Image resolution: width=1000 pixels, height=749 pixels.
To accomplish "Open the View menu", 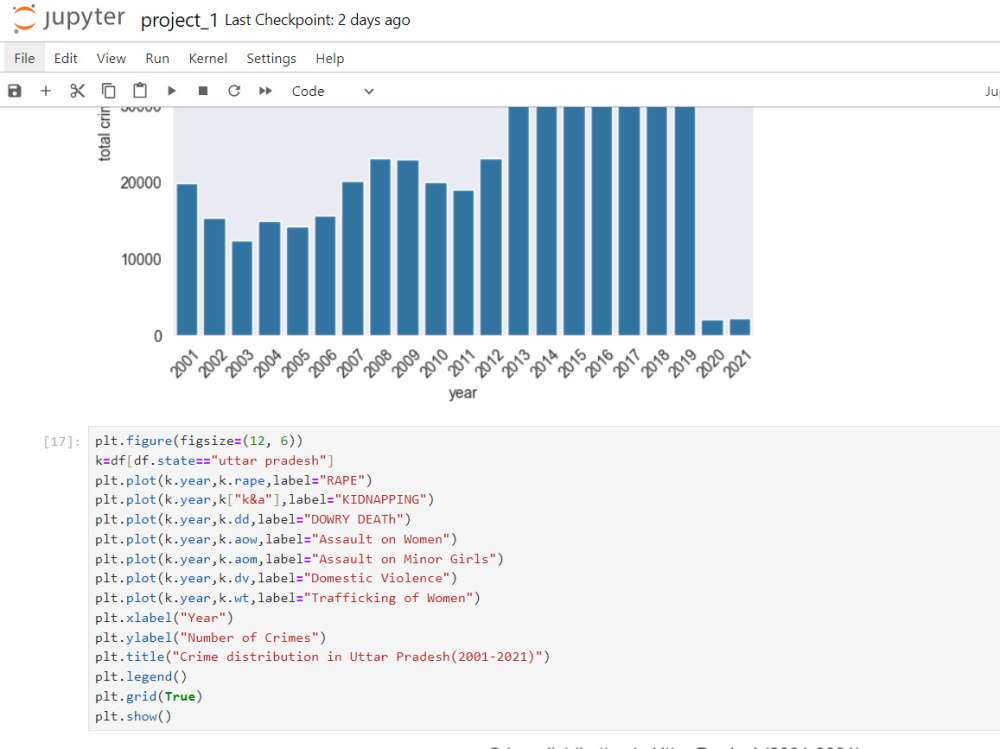I will click(111, 58).
